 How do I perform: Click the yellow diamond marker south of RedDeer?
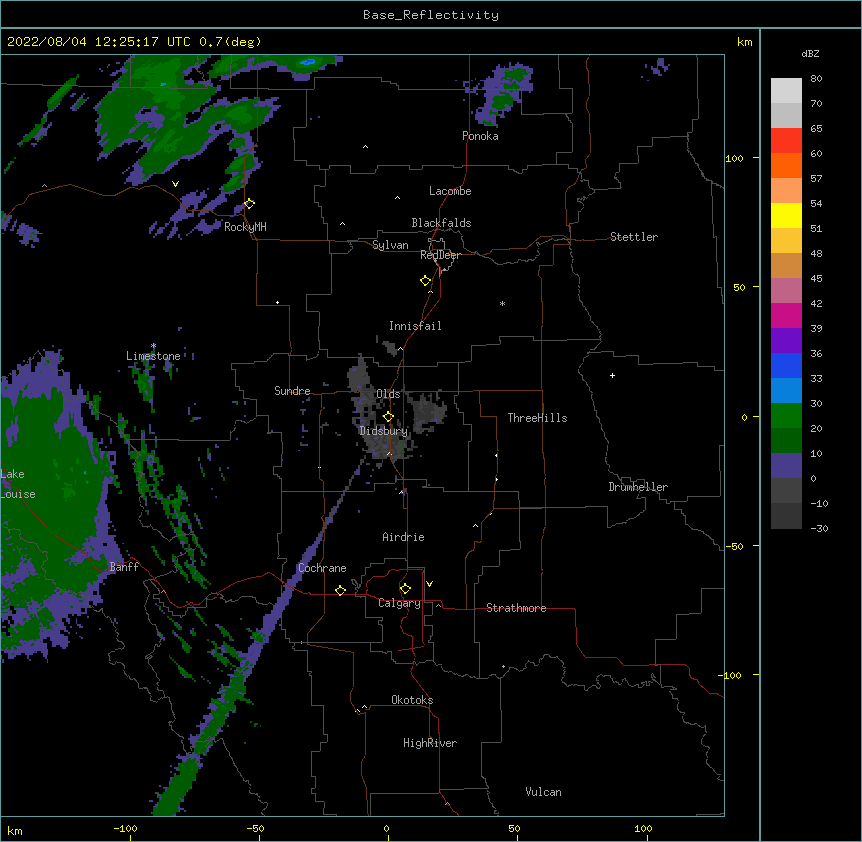426,281
